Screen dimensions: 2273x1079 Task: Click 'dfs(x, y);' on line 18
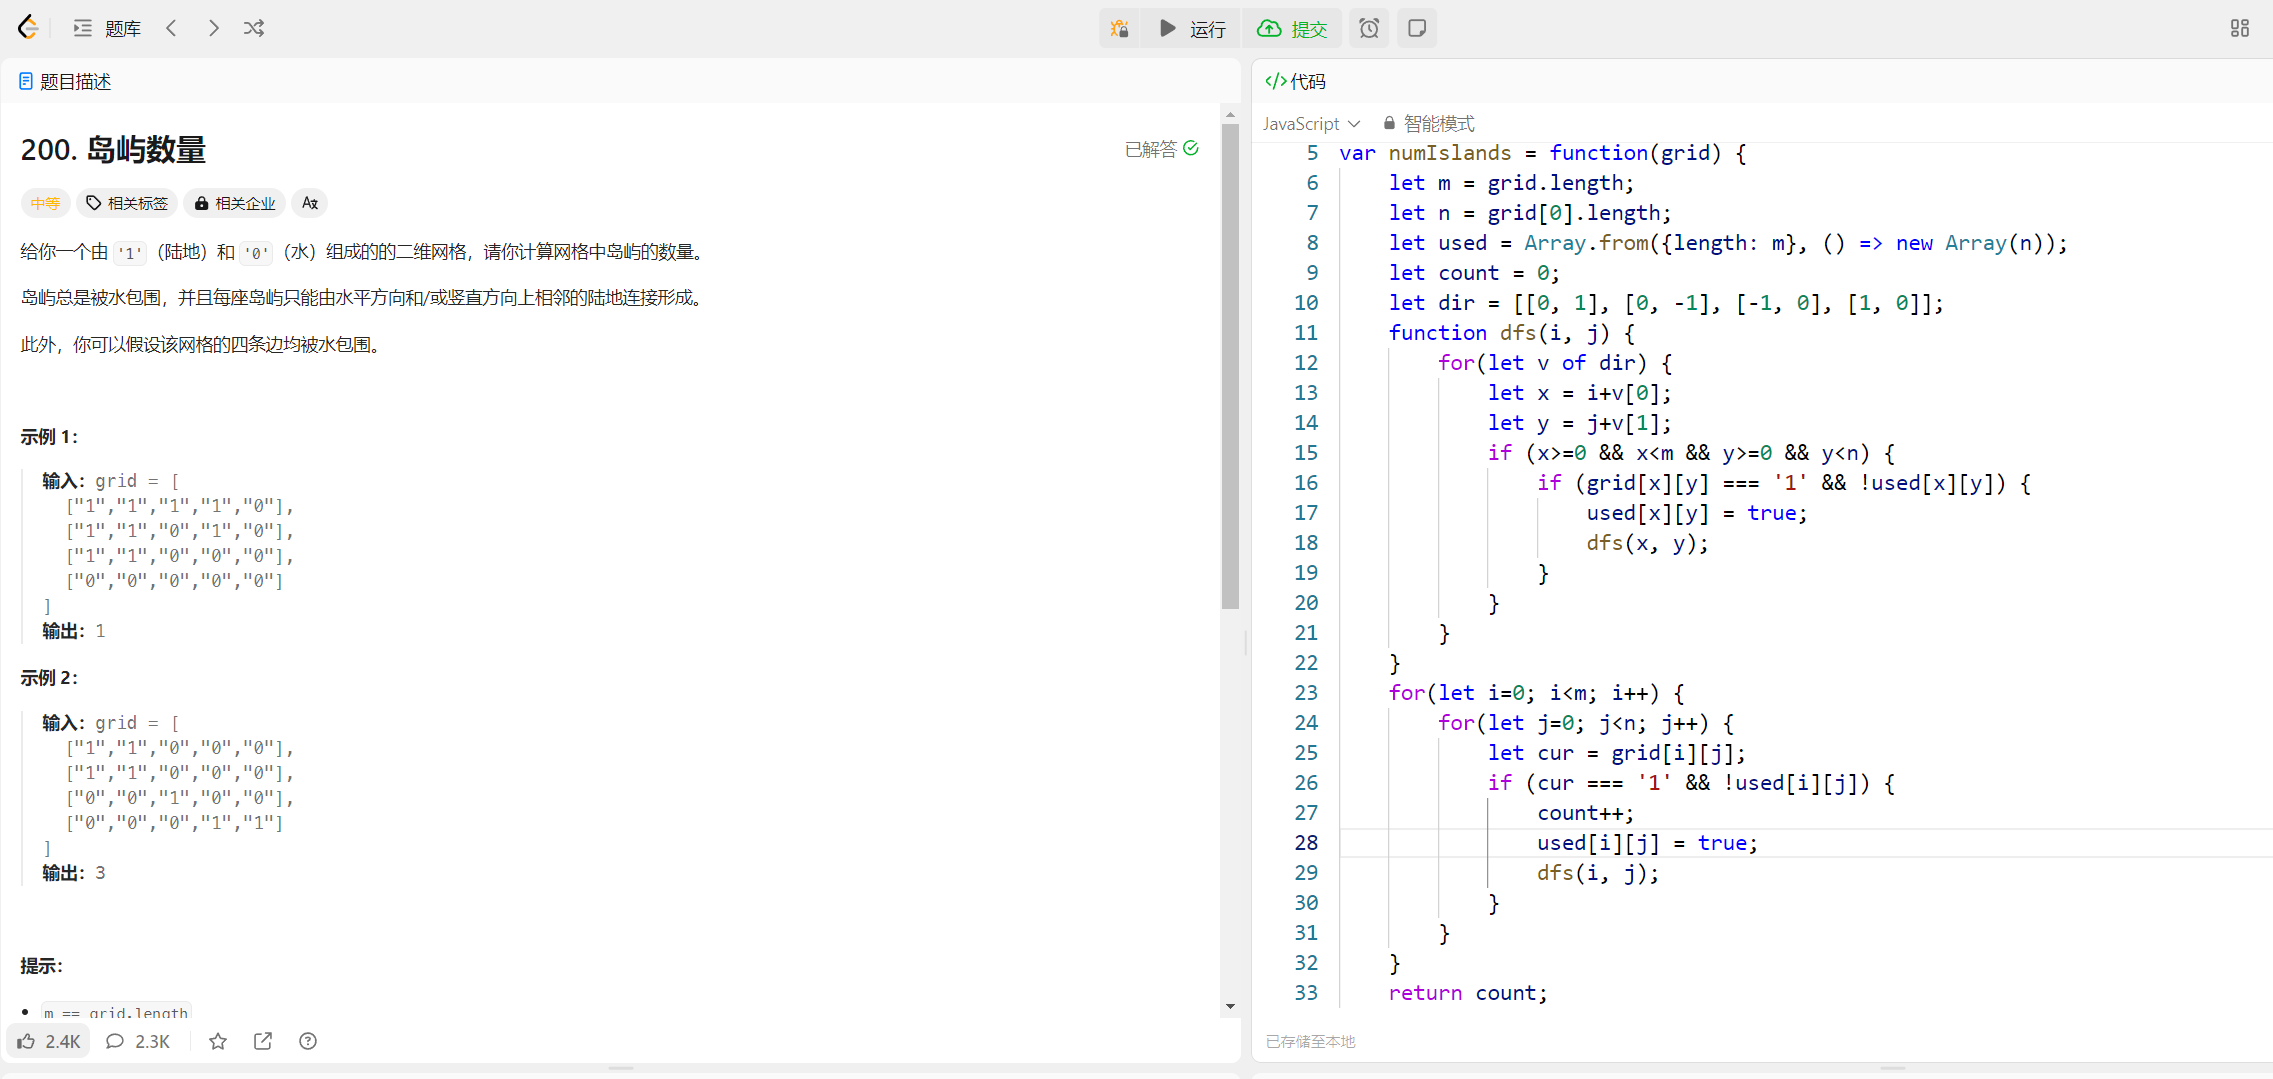[x=1647, y=543]
